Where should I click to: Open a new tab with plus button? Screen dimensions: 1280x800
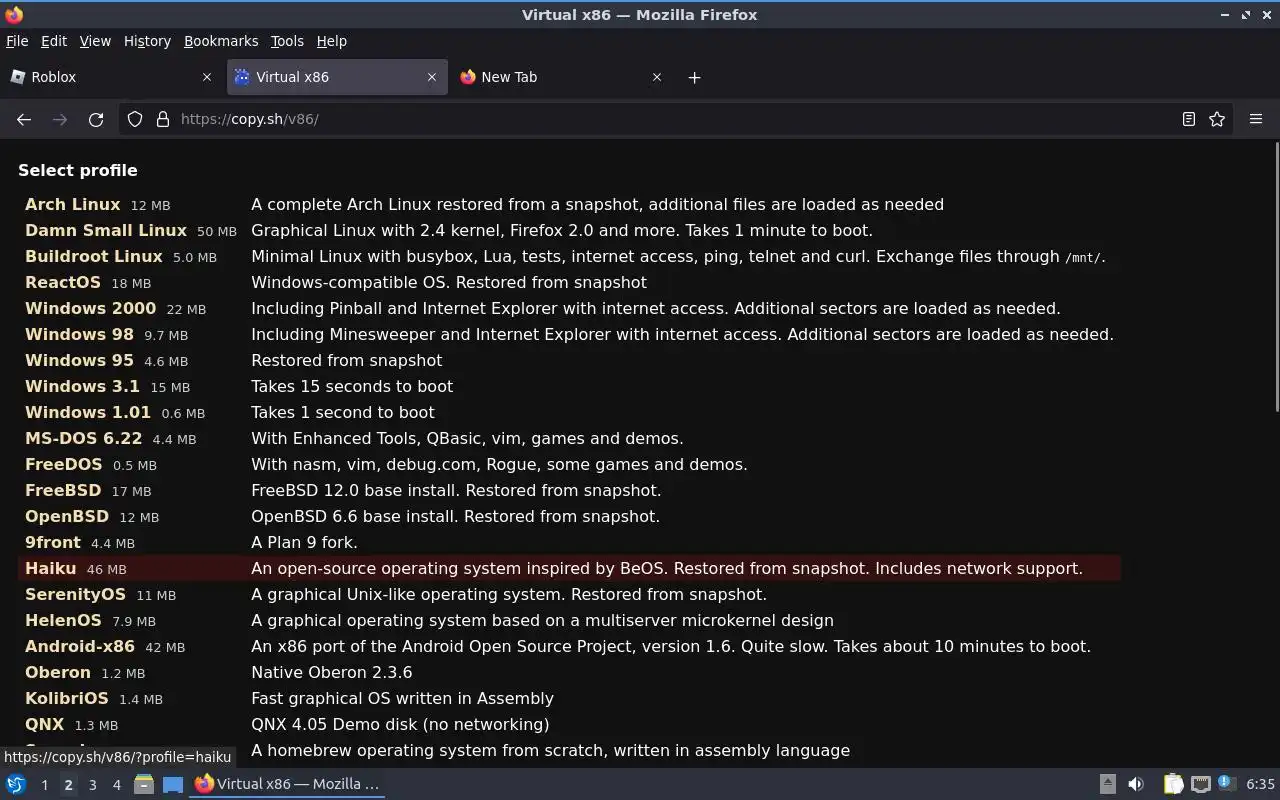point(694,77)
